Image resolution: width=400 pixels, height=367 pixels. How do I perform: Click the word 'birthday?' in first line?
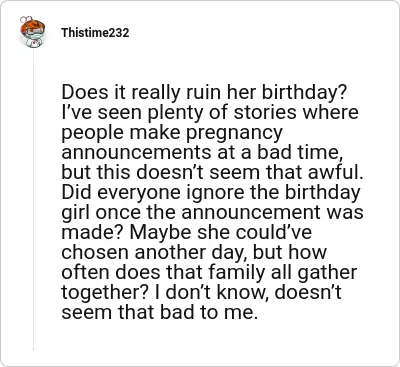coord(305,93)
